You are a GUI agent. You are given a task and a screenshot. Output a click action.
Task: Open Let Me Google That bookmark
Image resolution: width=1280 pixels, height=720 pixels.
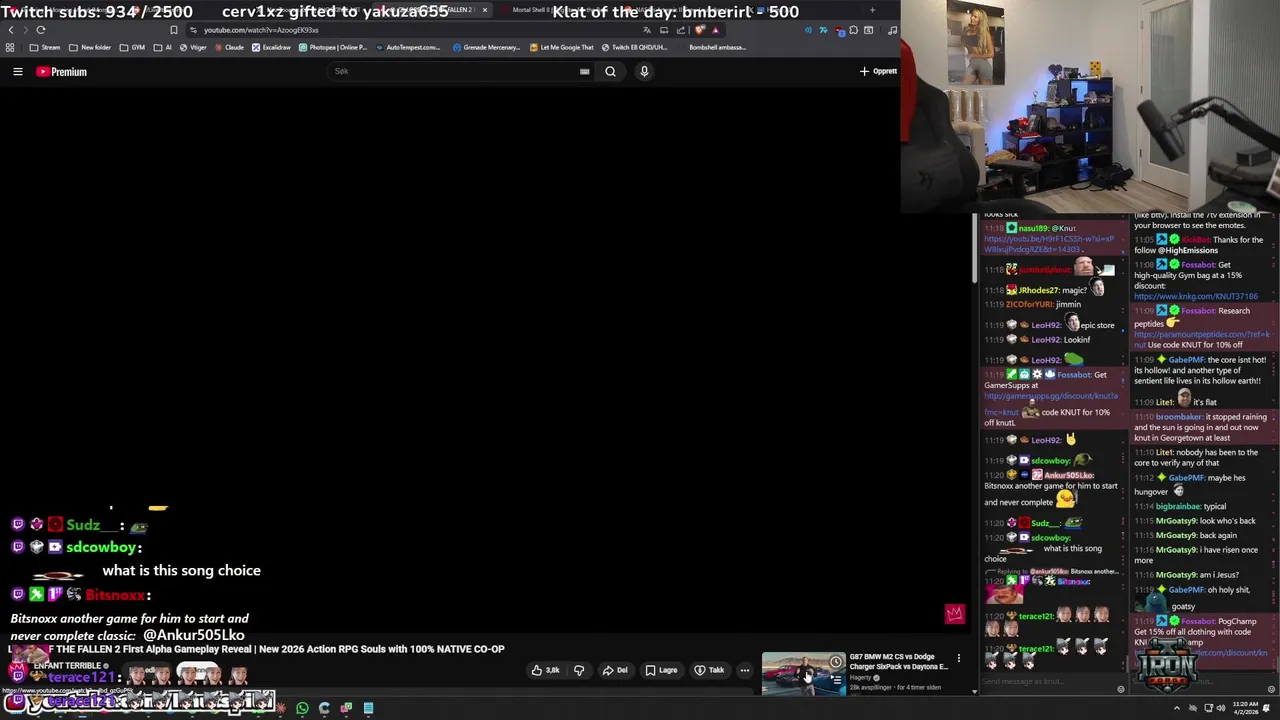(x=561, y=47)
